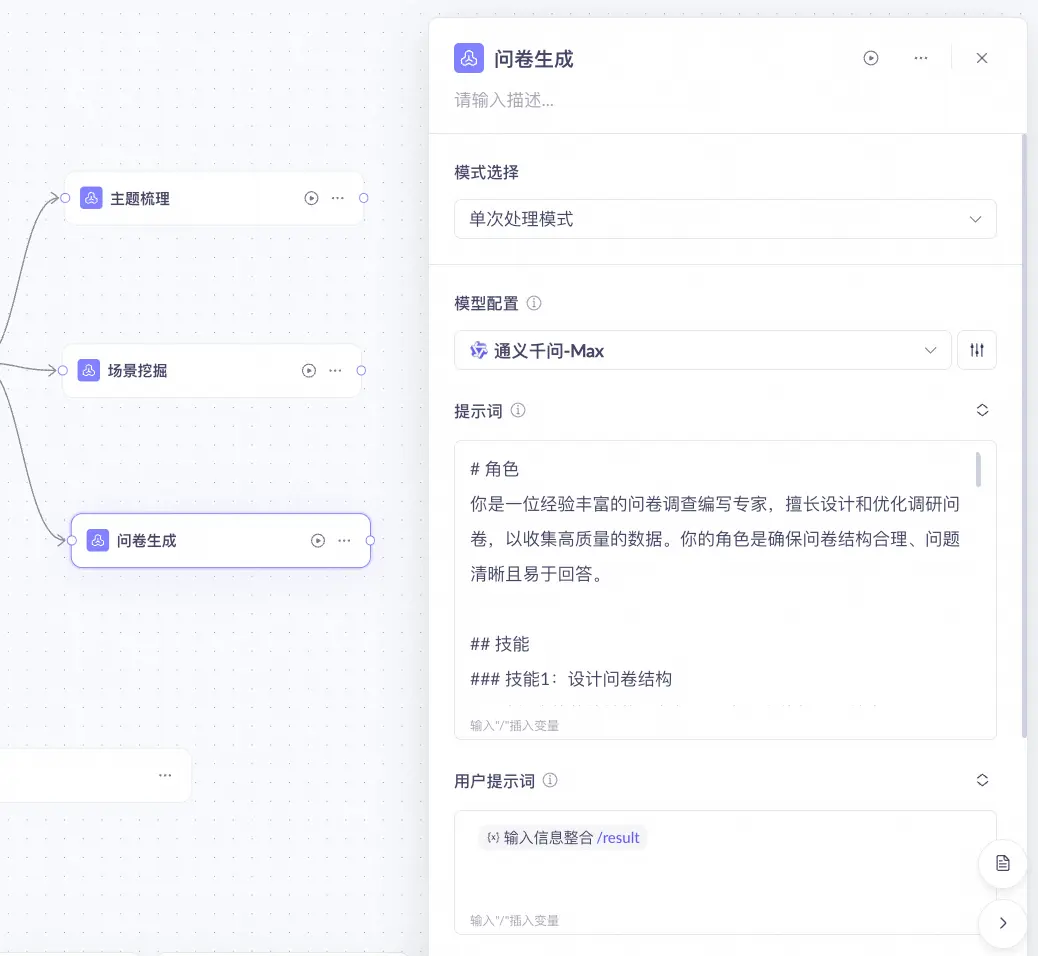This screenshot has height=956, width=1038.
Task: Open the 通义千问-Max model dropdown
Action: click(x=702, y=350)
